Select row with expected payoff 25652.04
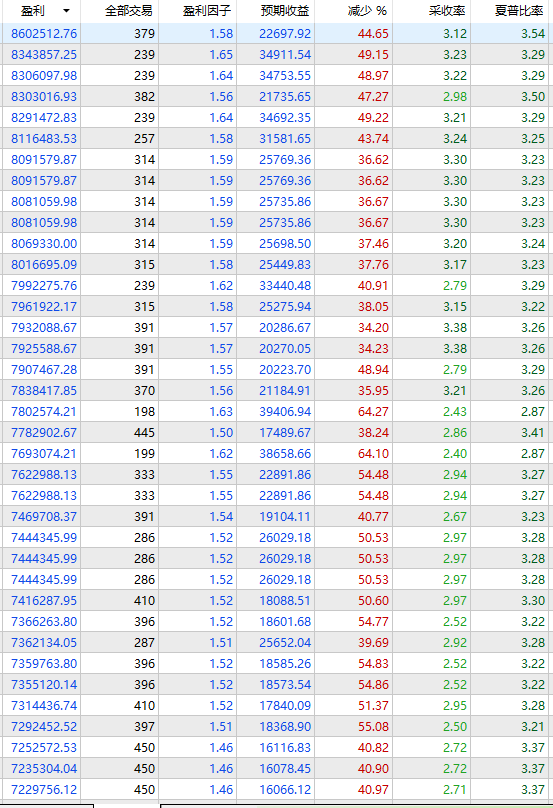 276,643
